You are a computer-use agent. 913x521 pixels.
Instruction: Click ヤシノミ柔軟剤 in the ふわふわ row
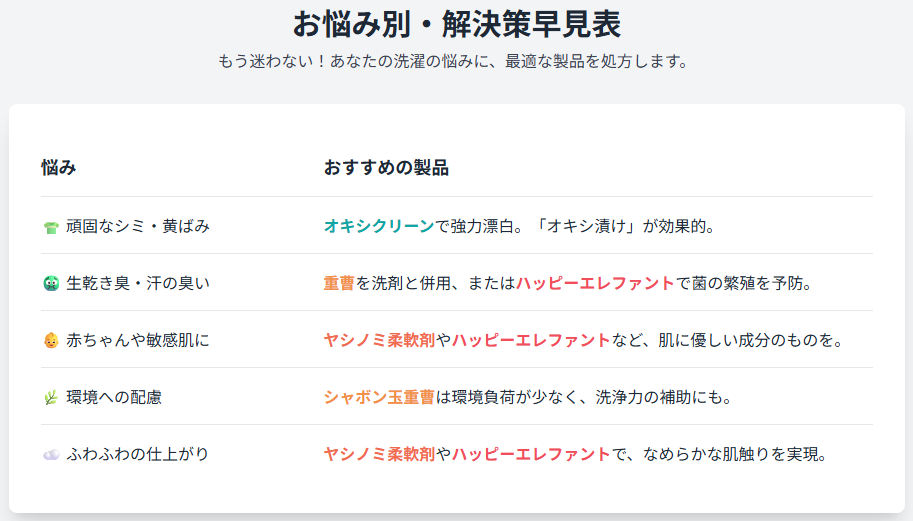[379, 454]
